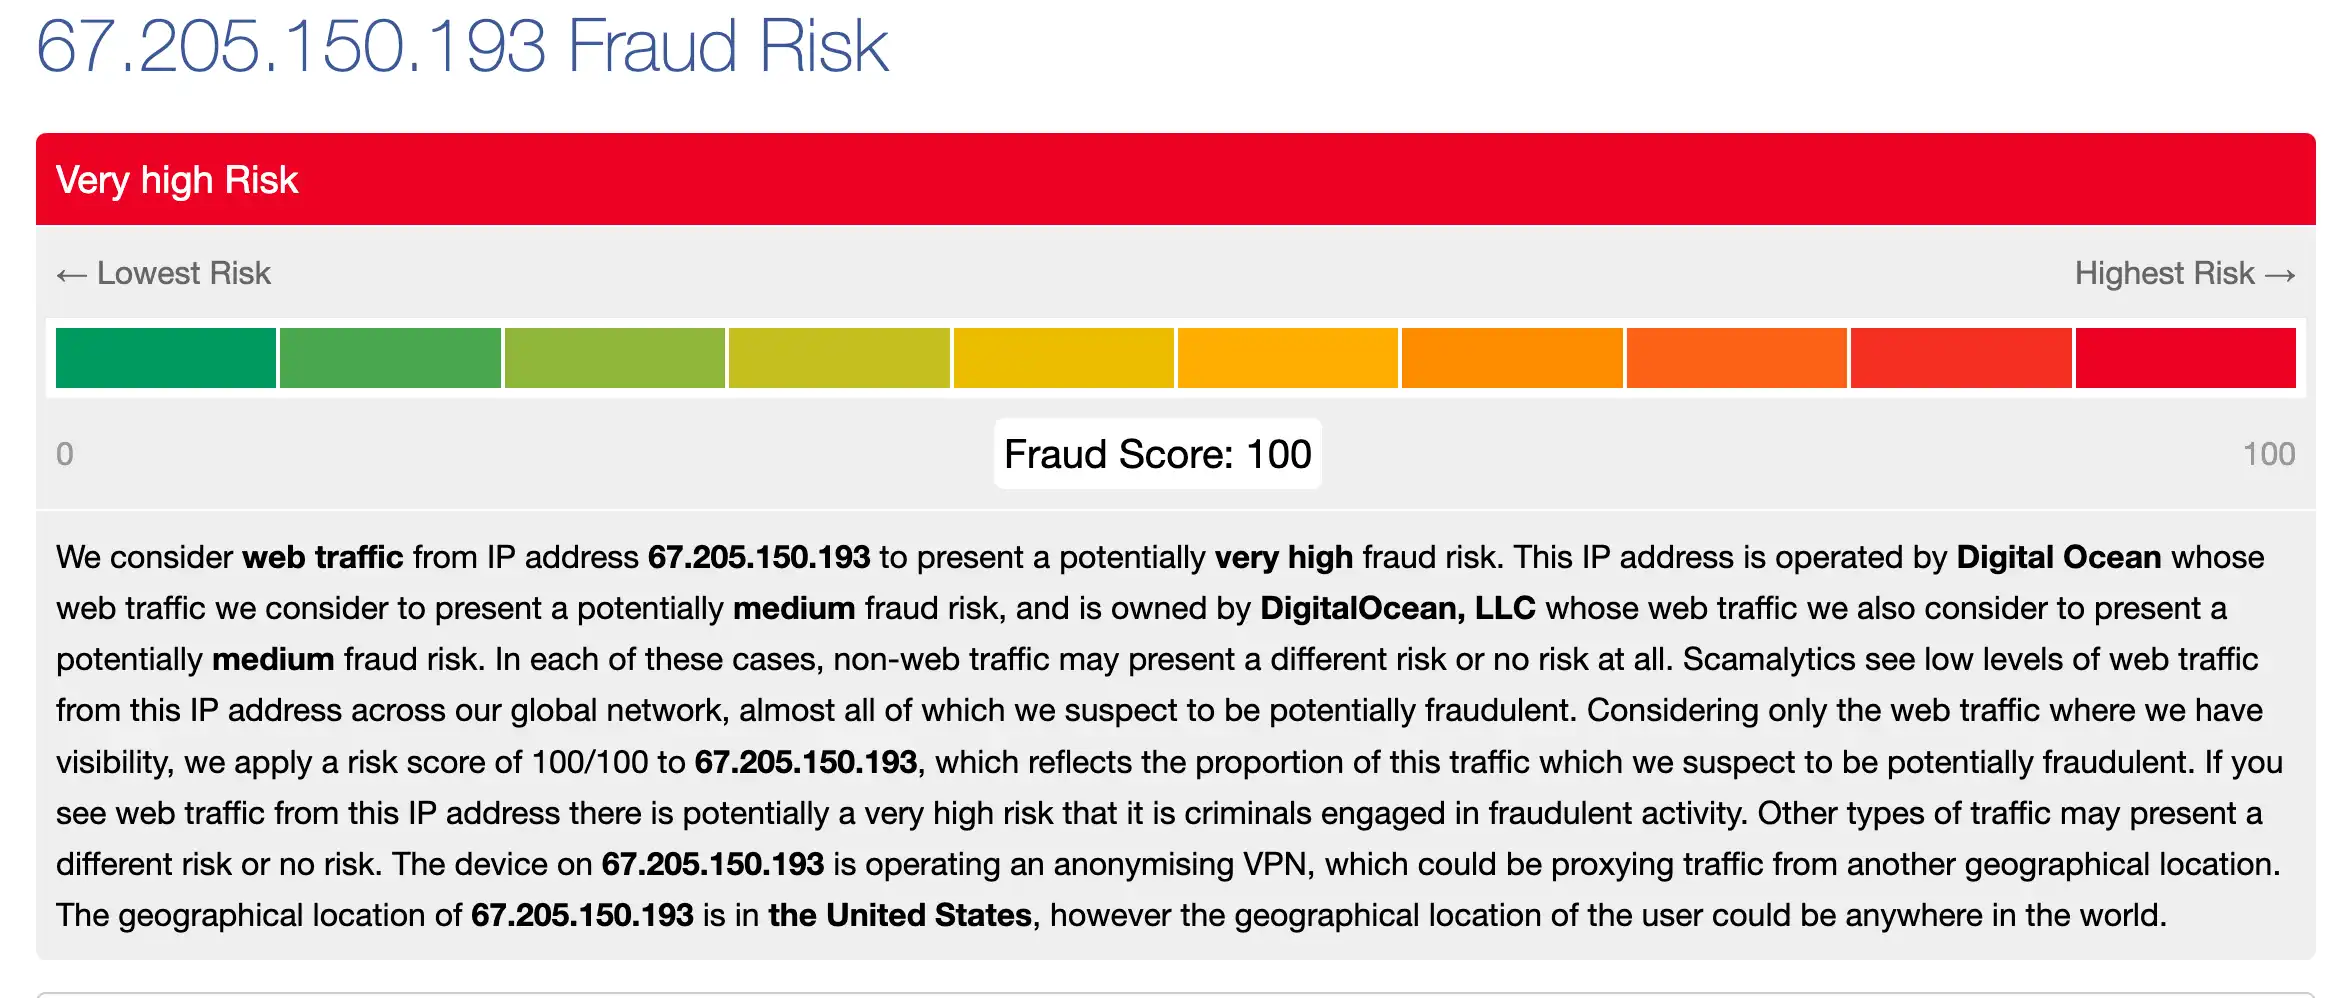Image resolution: width=2350 pixels, height=998 pixels.
Task: Select the golden yellow risk segment
Action: tap(1064, 358)
